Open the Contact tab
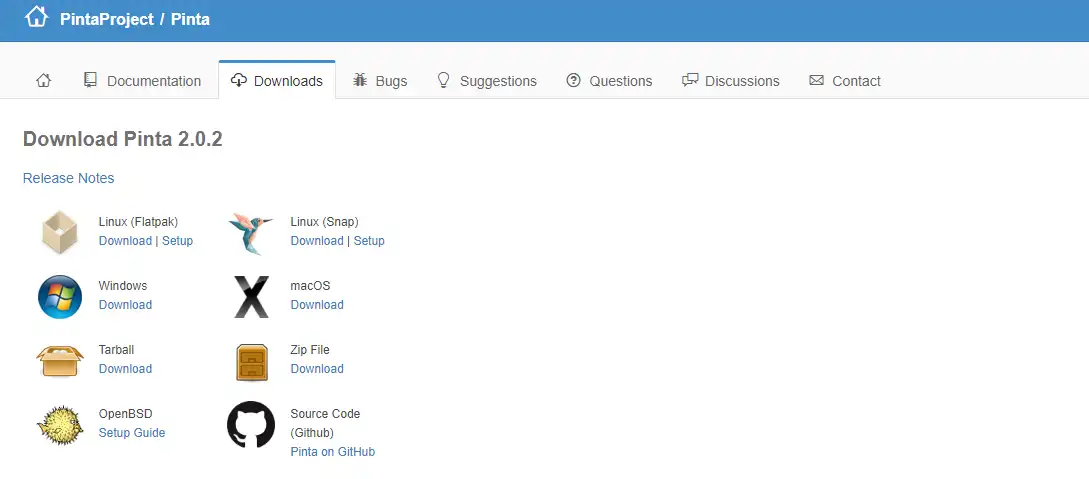The width and height of the screenshot is (1089, 479). (x=845, y=81)
